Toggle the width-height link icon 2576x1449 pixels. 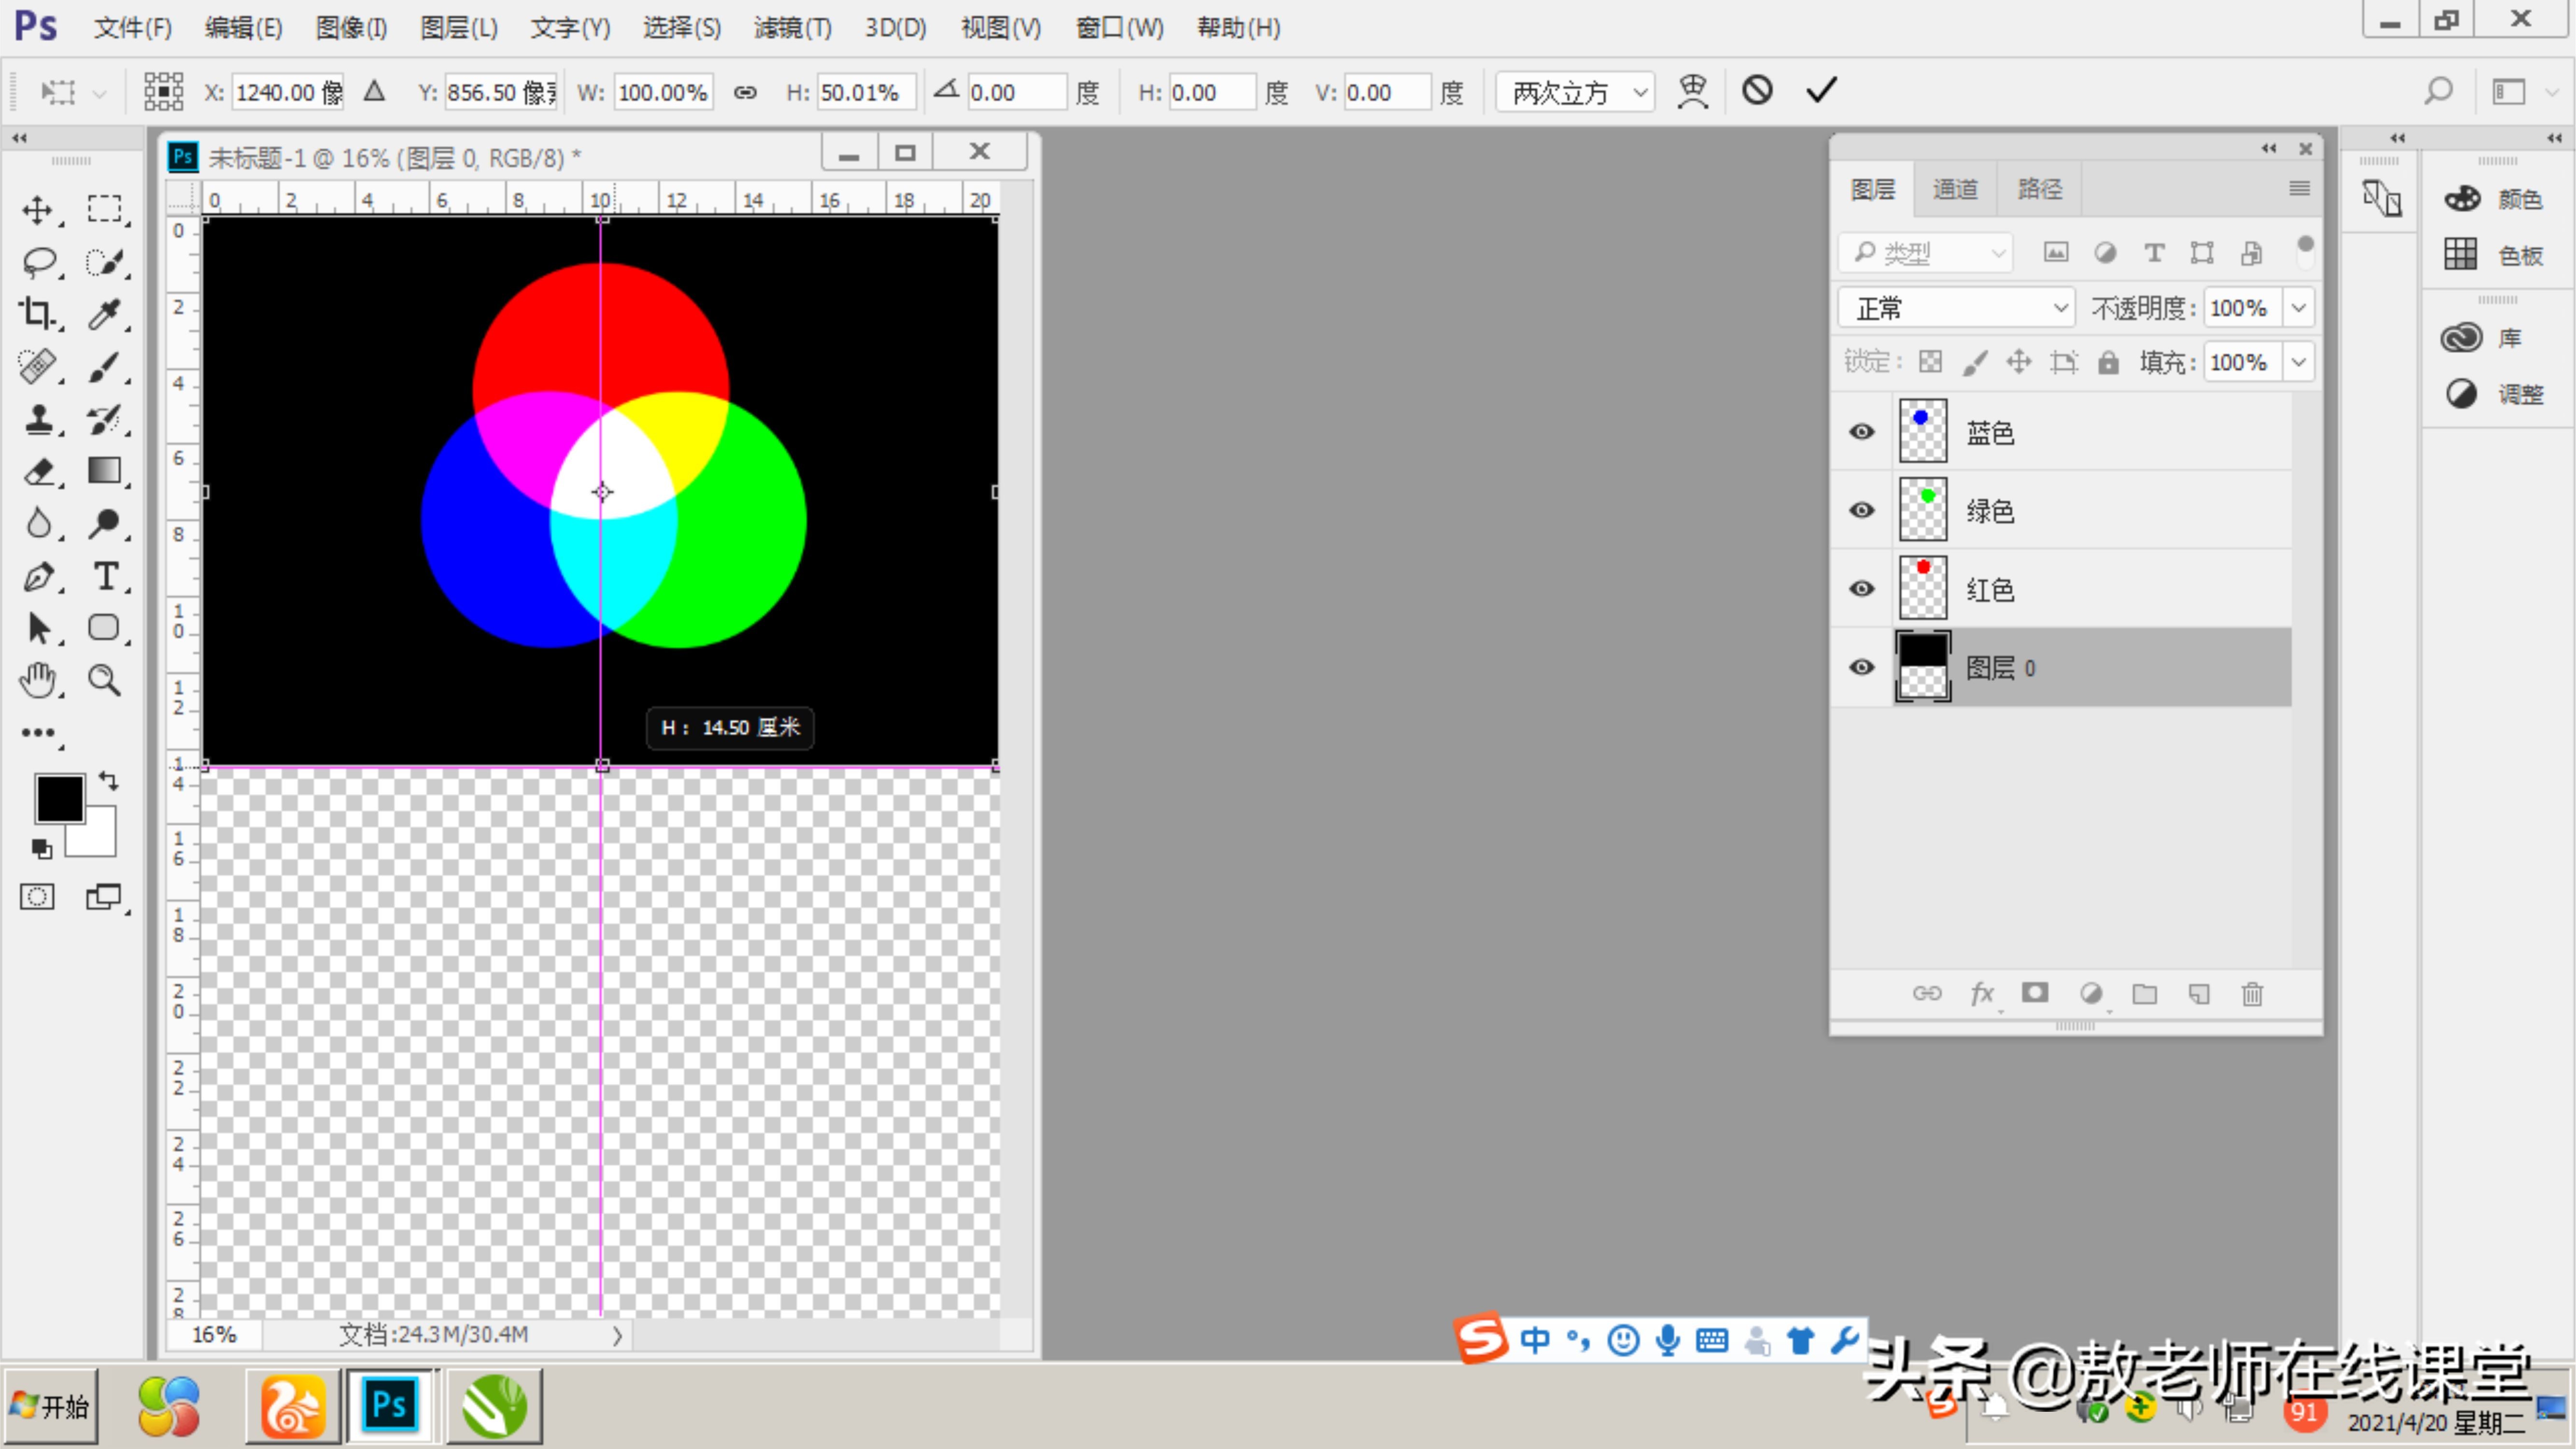[x=745, y=92]
